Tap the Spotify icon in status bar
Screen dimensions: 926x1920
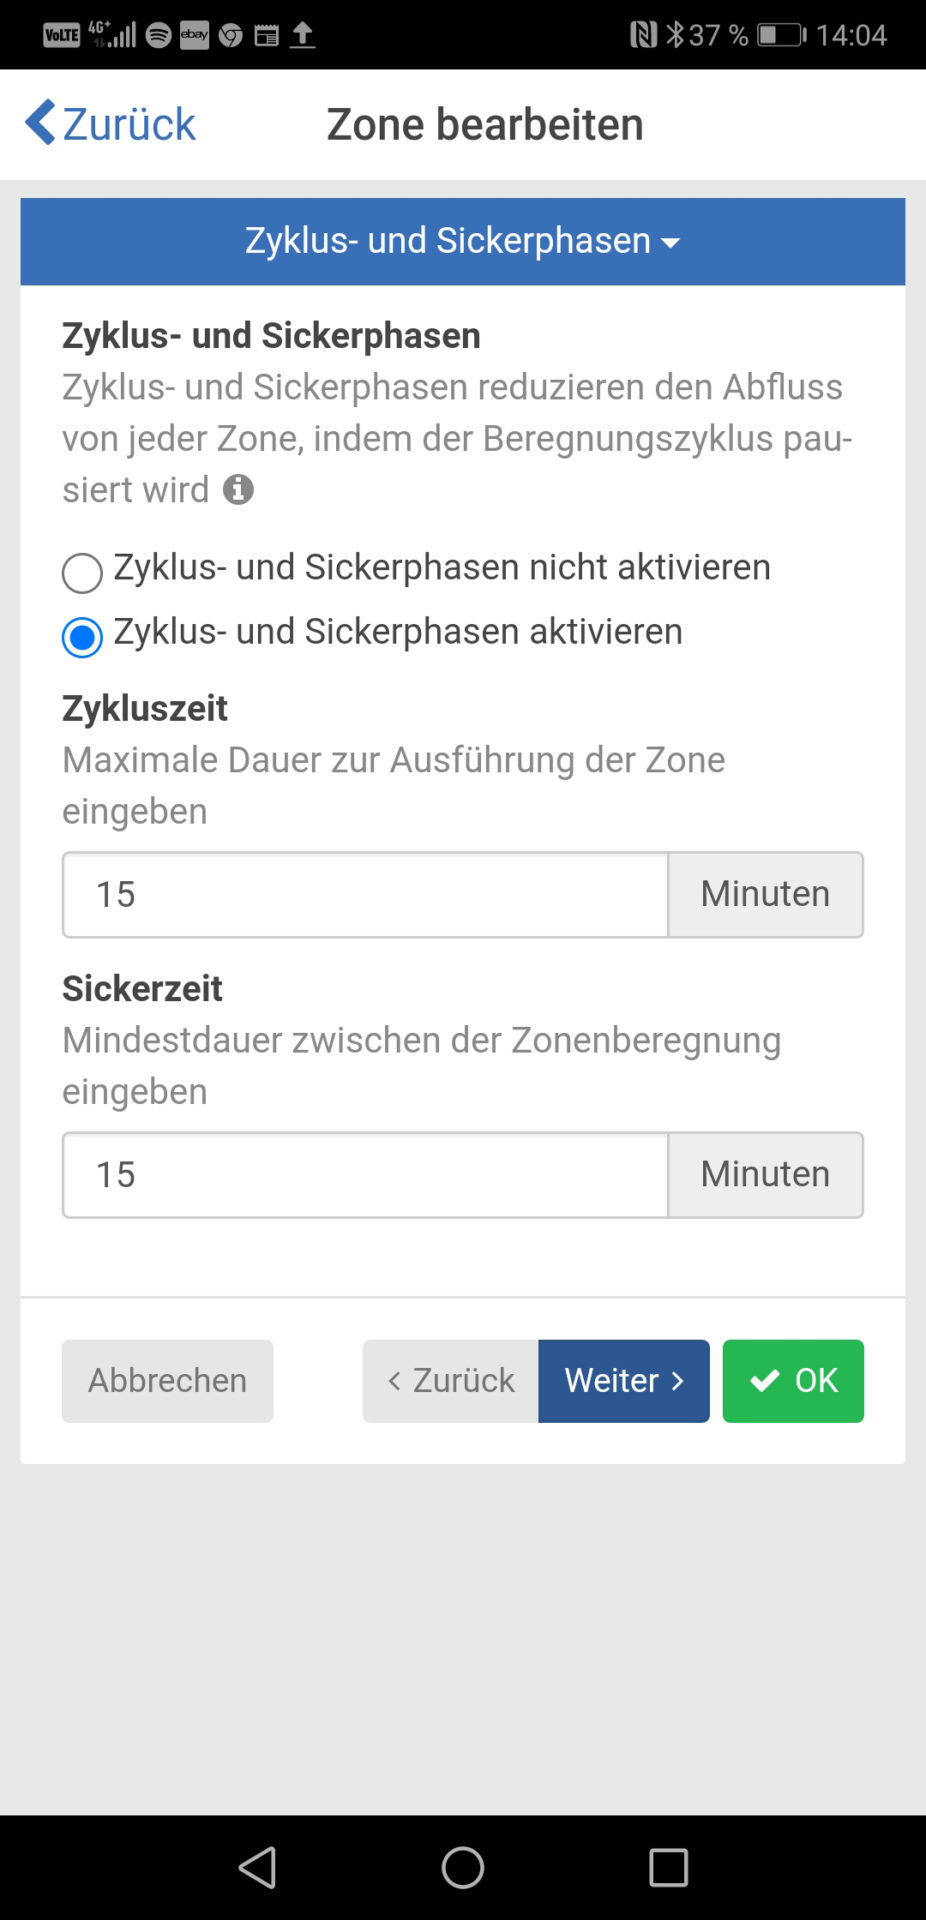pyautogui.click(x=158, y=36)
